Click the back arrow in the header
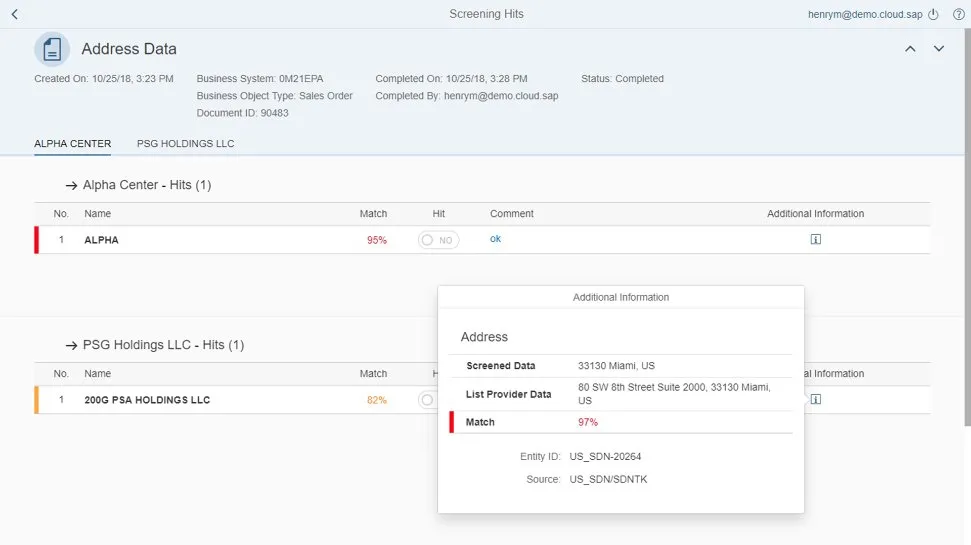 click(14, 14)
